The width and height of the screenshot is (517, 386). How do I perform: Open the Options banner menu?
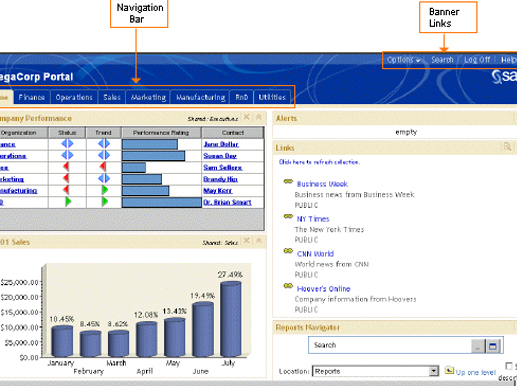click(x=403, y=60)
